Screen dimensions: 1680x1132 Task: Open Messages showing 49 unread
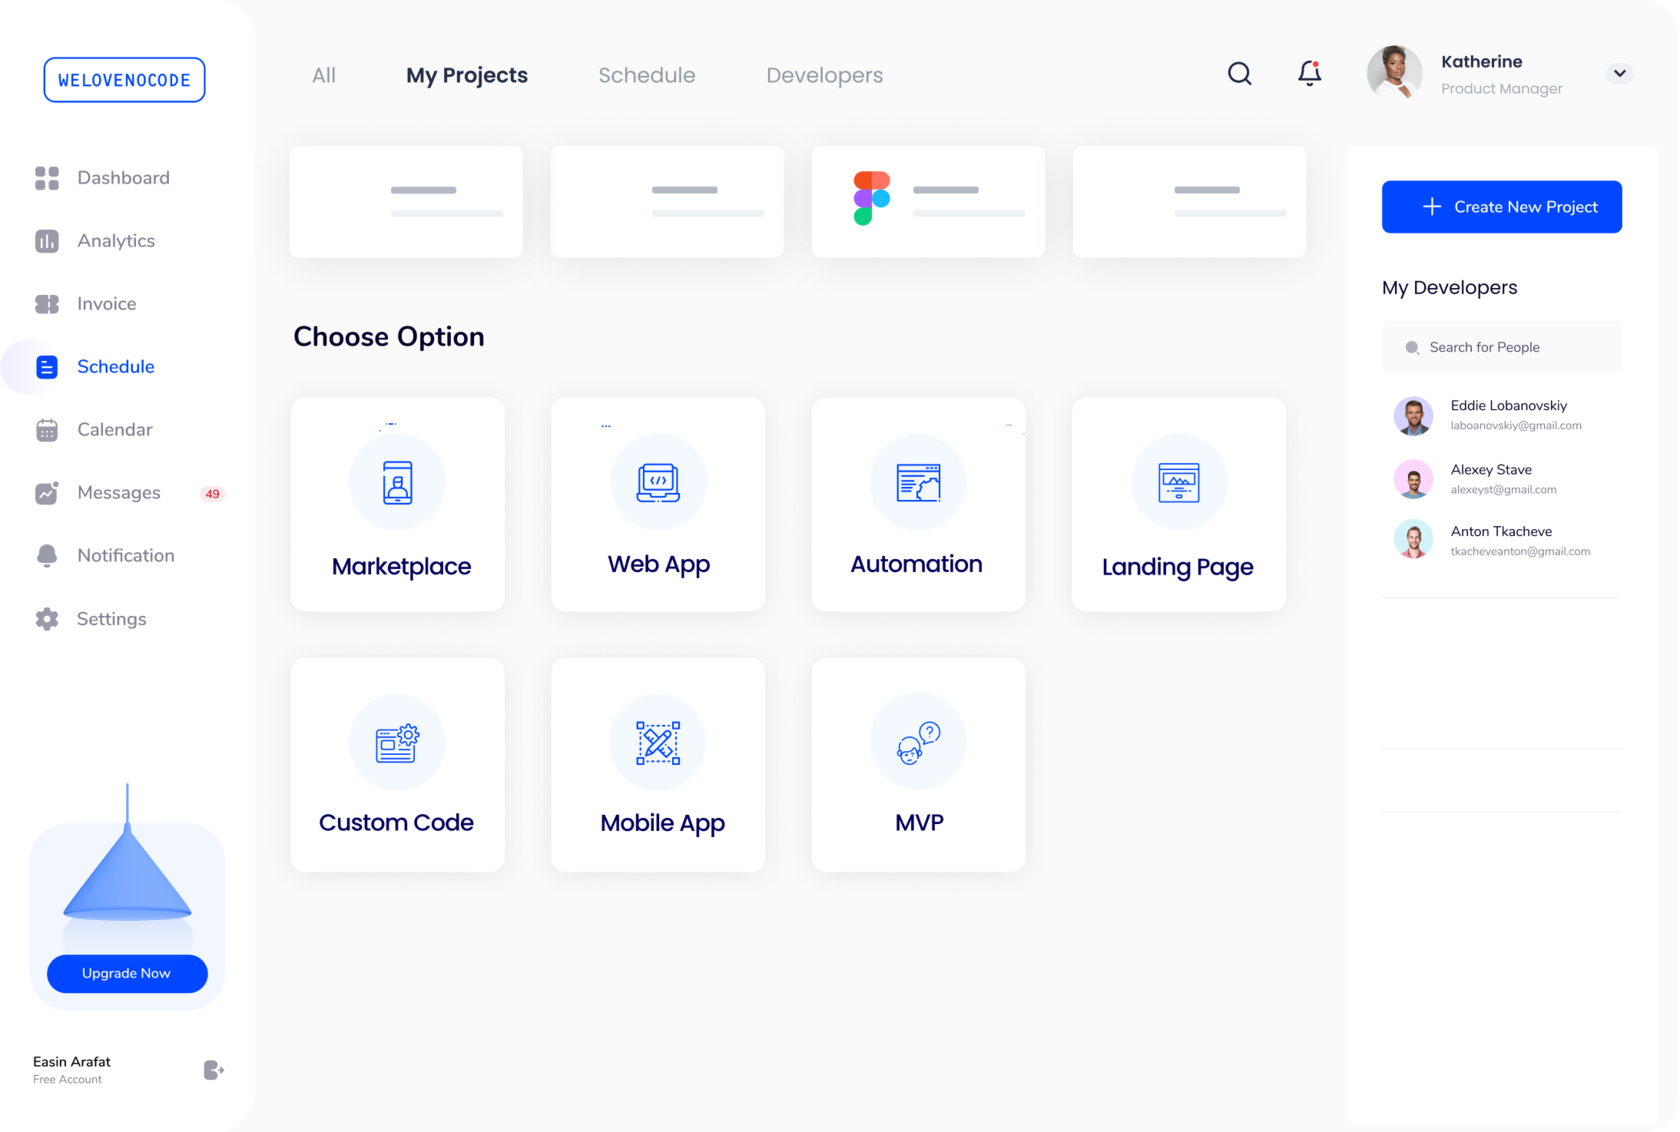coord(118,492)
